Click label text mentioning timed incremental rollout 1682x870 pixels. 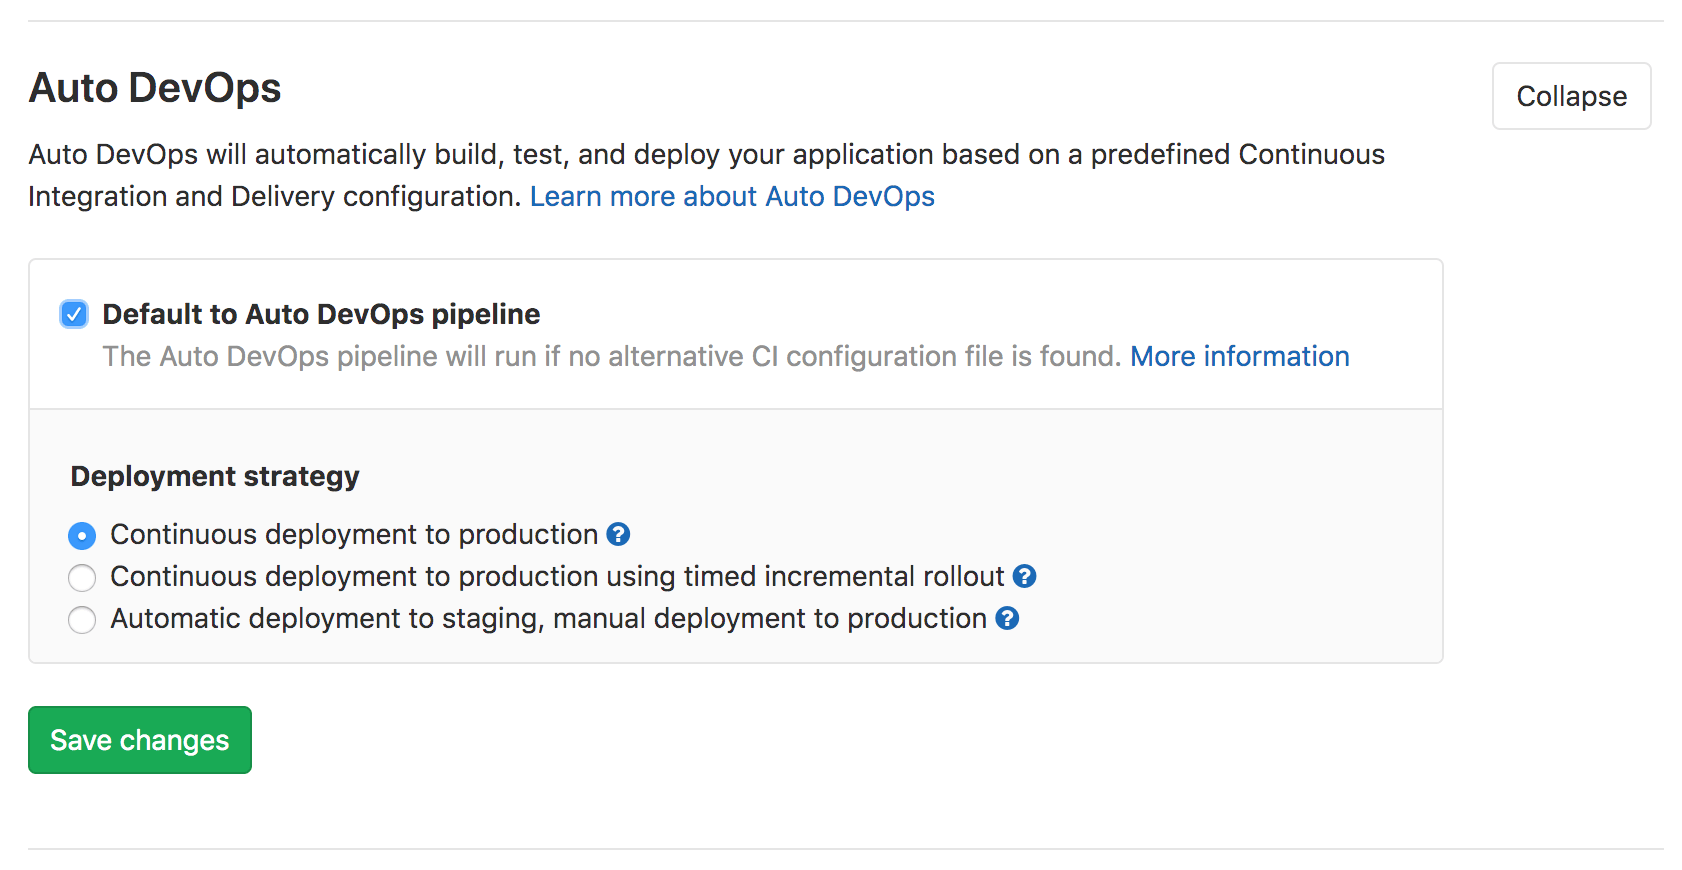click(557, 577)
